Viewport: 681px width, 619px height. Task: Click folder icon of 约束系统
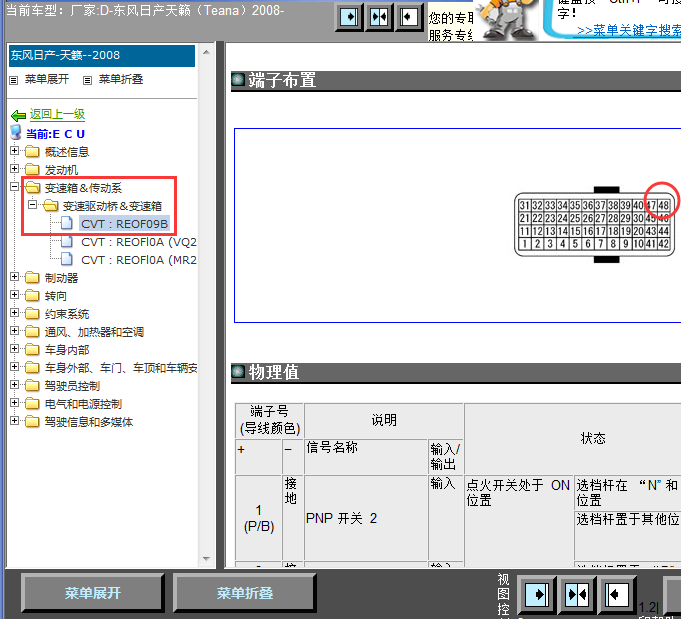point(32,314)
